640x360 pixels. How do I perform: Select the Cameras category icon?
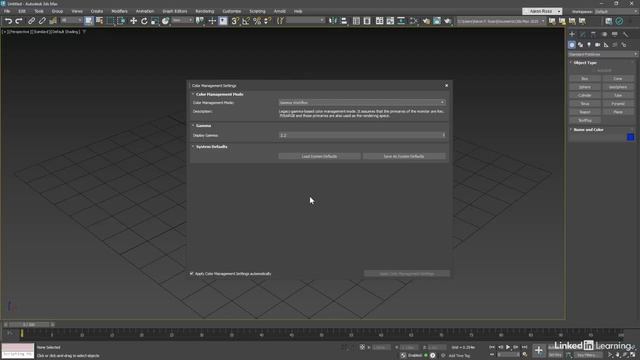point(598,45)
